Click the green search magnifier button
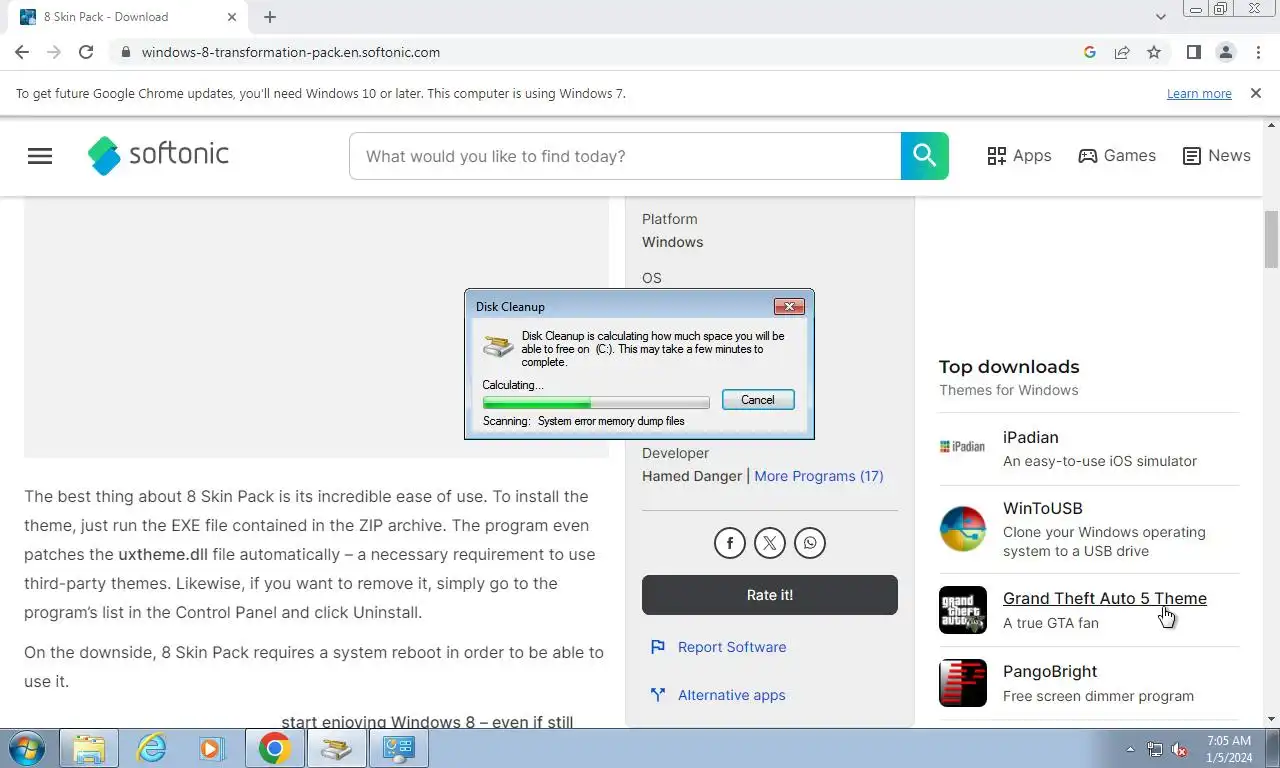 coord(924,156)
